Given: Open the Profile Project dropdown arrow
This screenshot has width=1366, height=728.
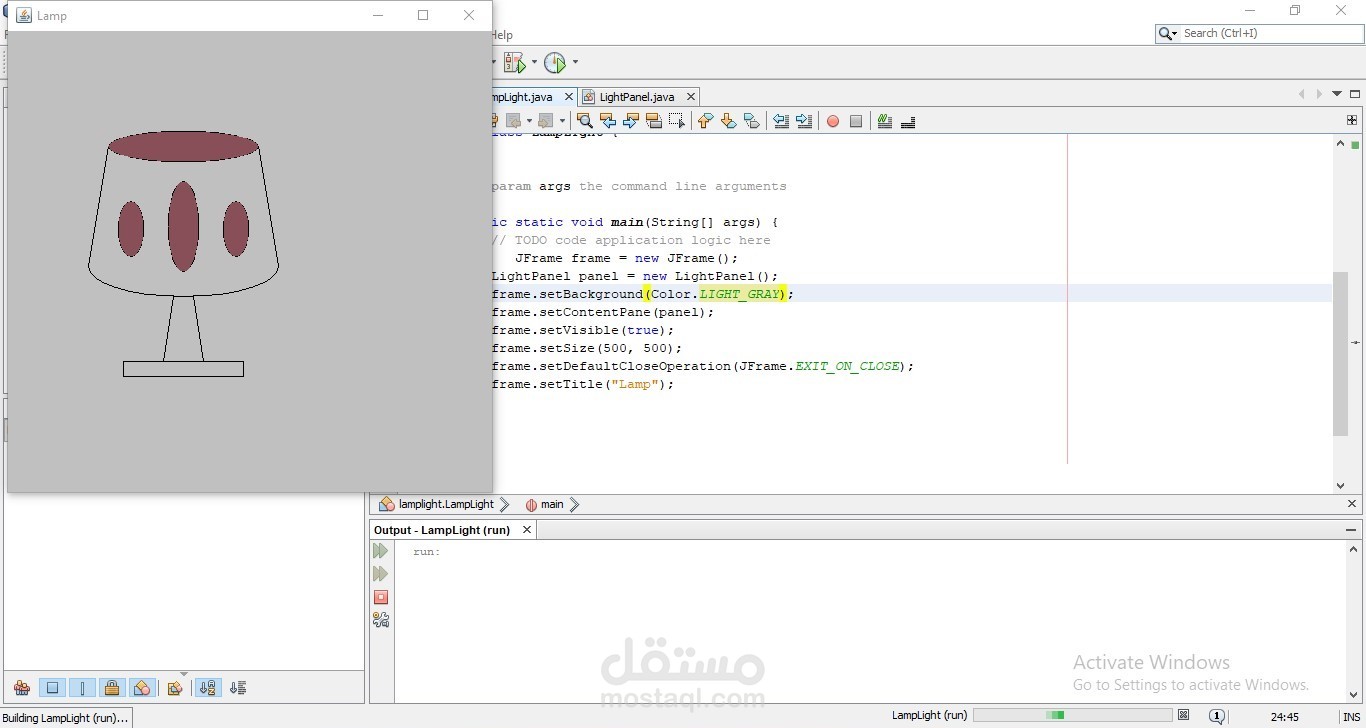Looking at the screenshot, I should [575, 63].
